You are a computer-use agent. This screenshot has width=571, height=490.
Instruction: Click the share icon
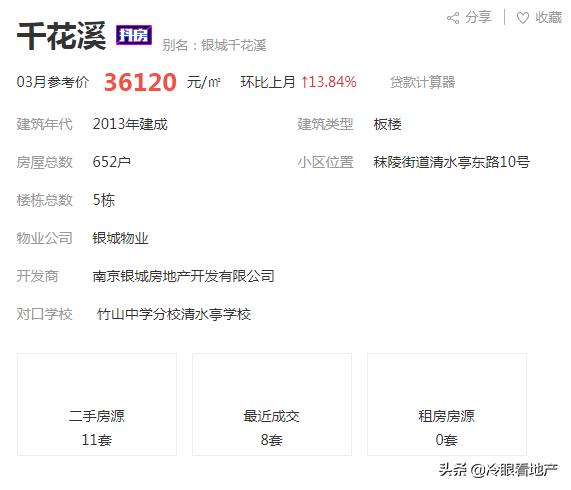[453, 17]
